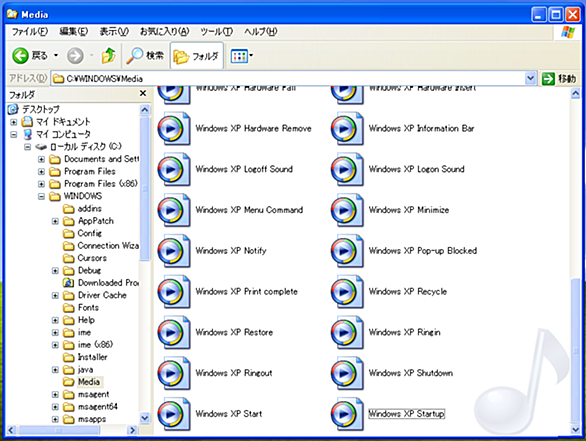Collapse ローカル ディスク (C:) node
Screen dimensions: 586x441
click(x=28, y=147)
